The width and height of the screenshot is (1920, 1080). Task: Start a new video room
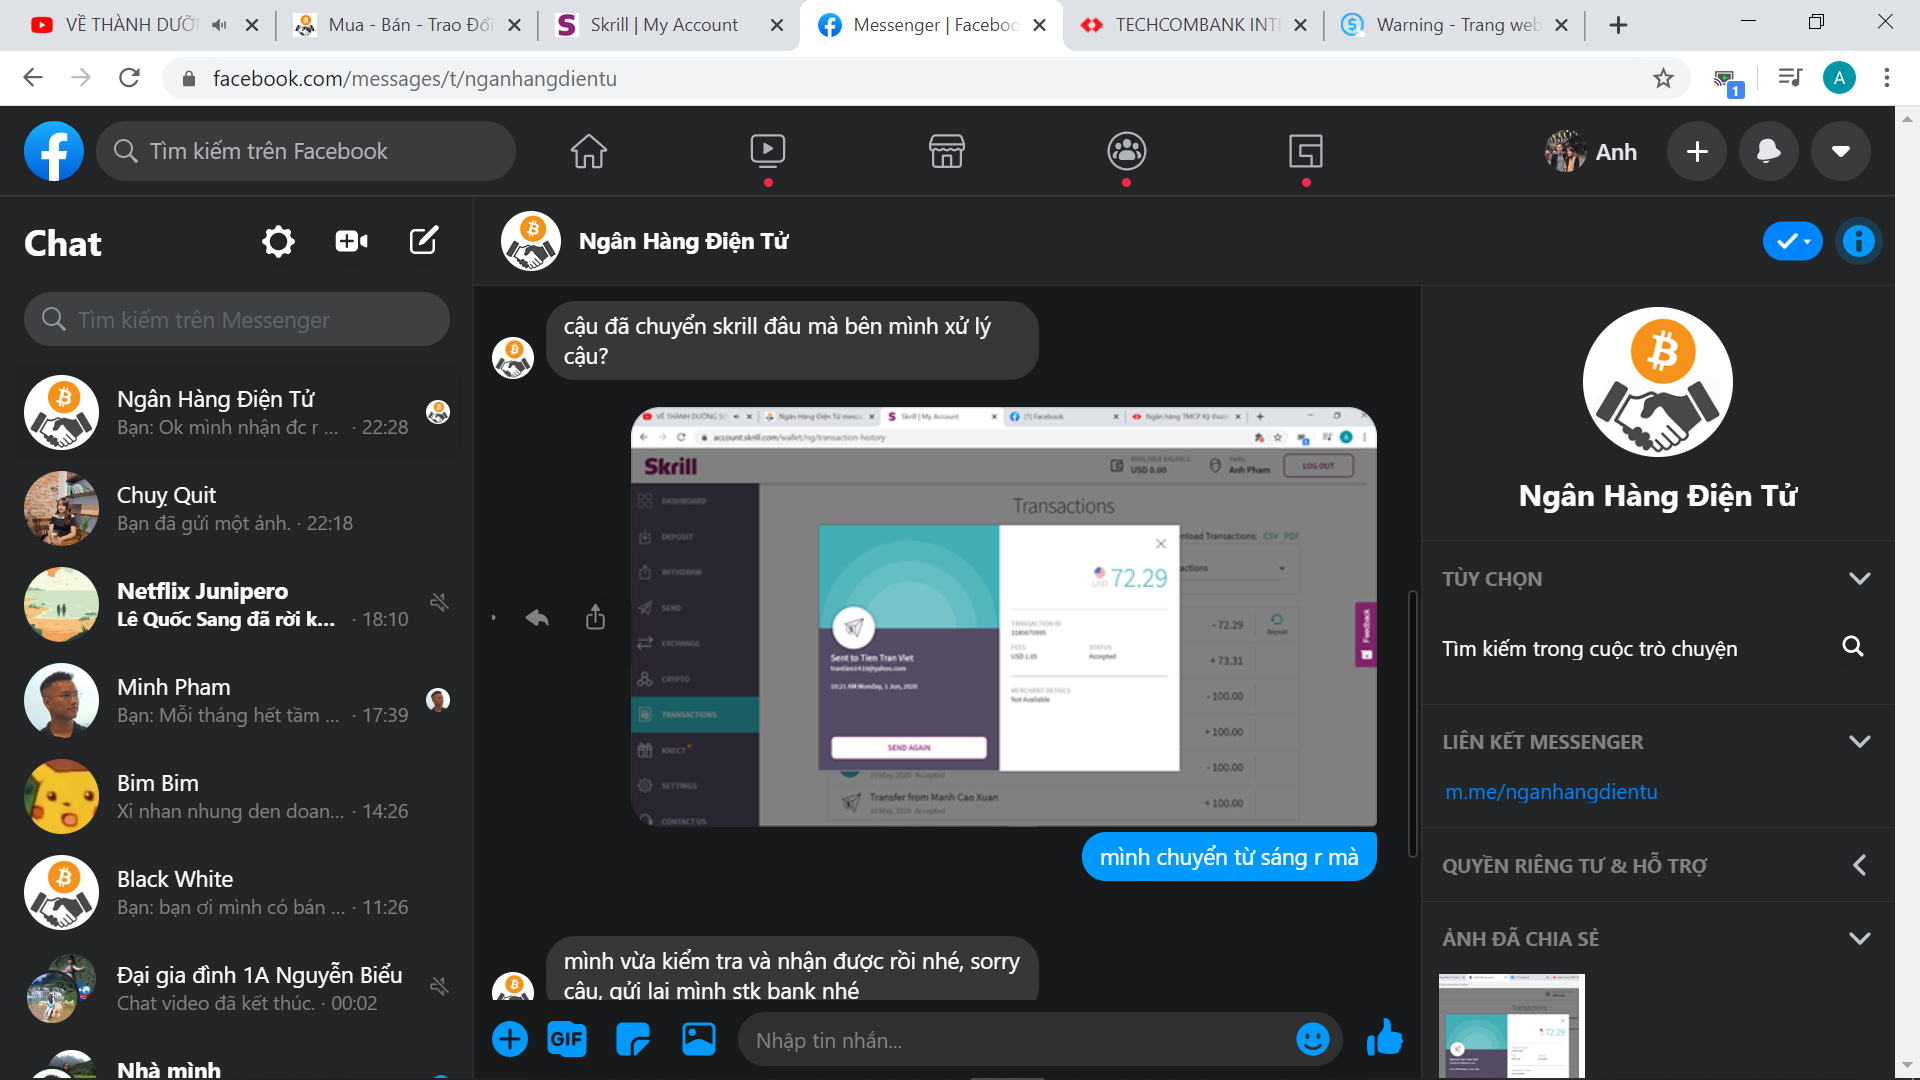tap(351, 241)
